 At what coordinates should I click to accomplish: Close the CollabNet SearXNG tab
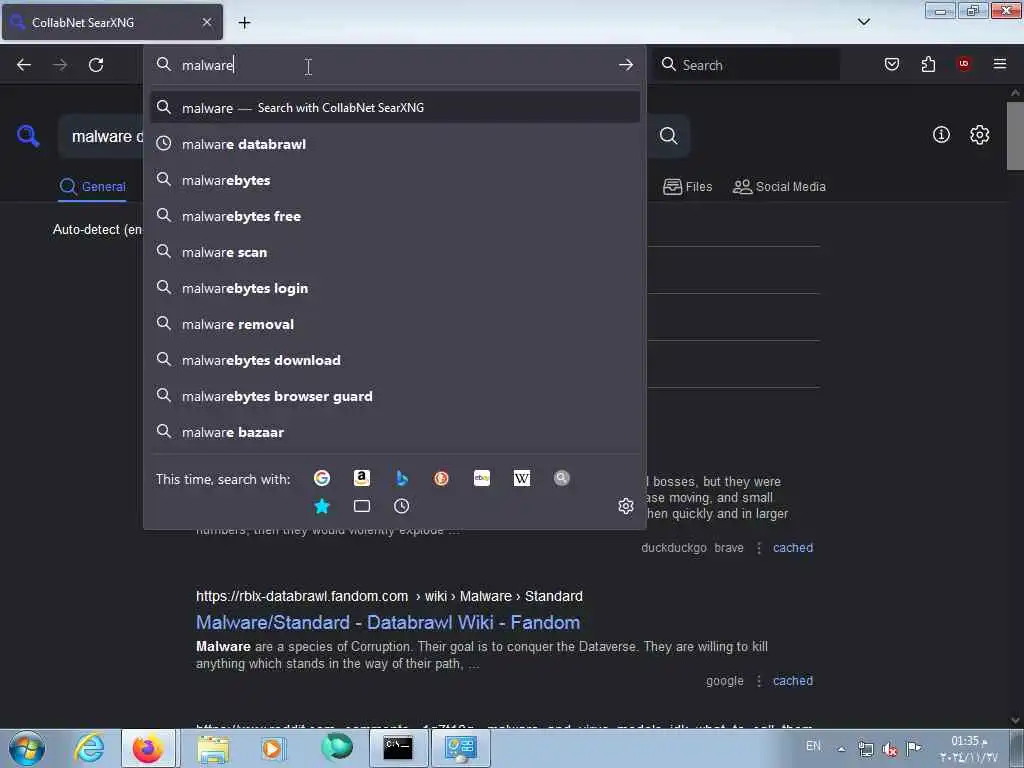207,22
